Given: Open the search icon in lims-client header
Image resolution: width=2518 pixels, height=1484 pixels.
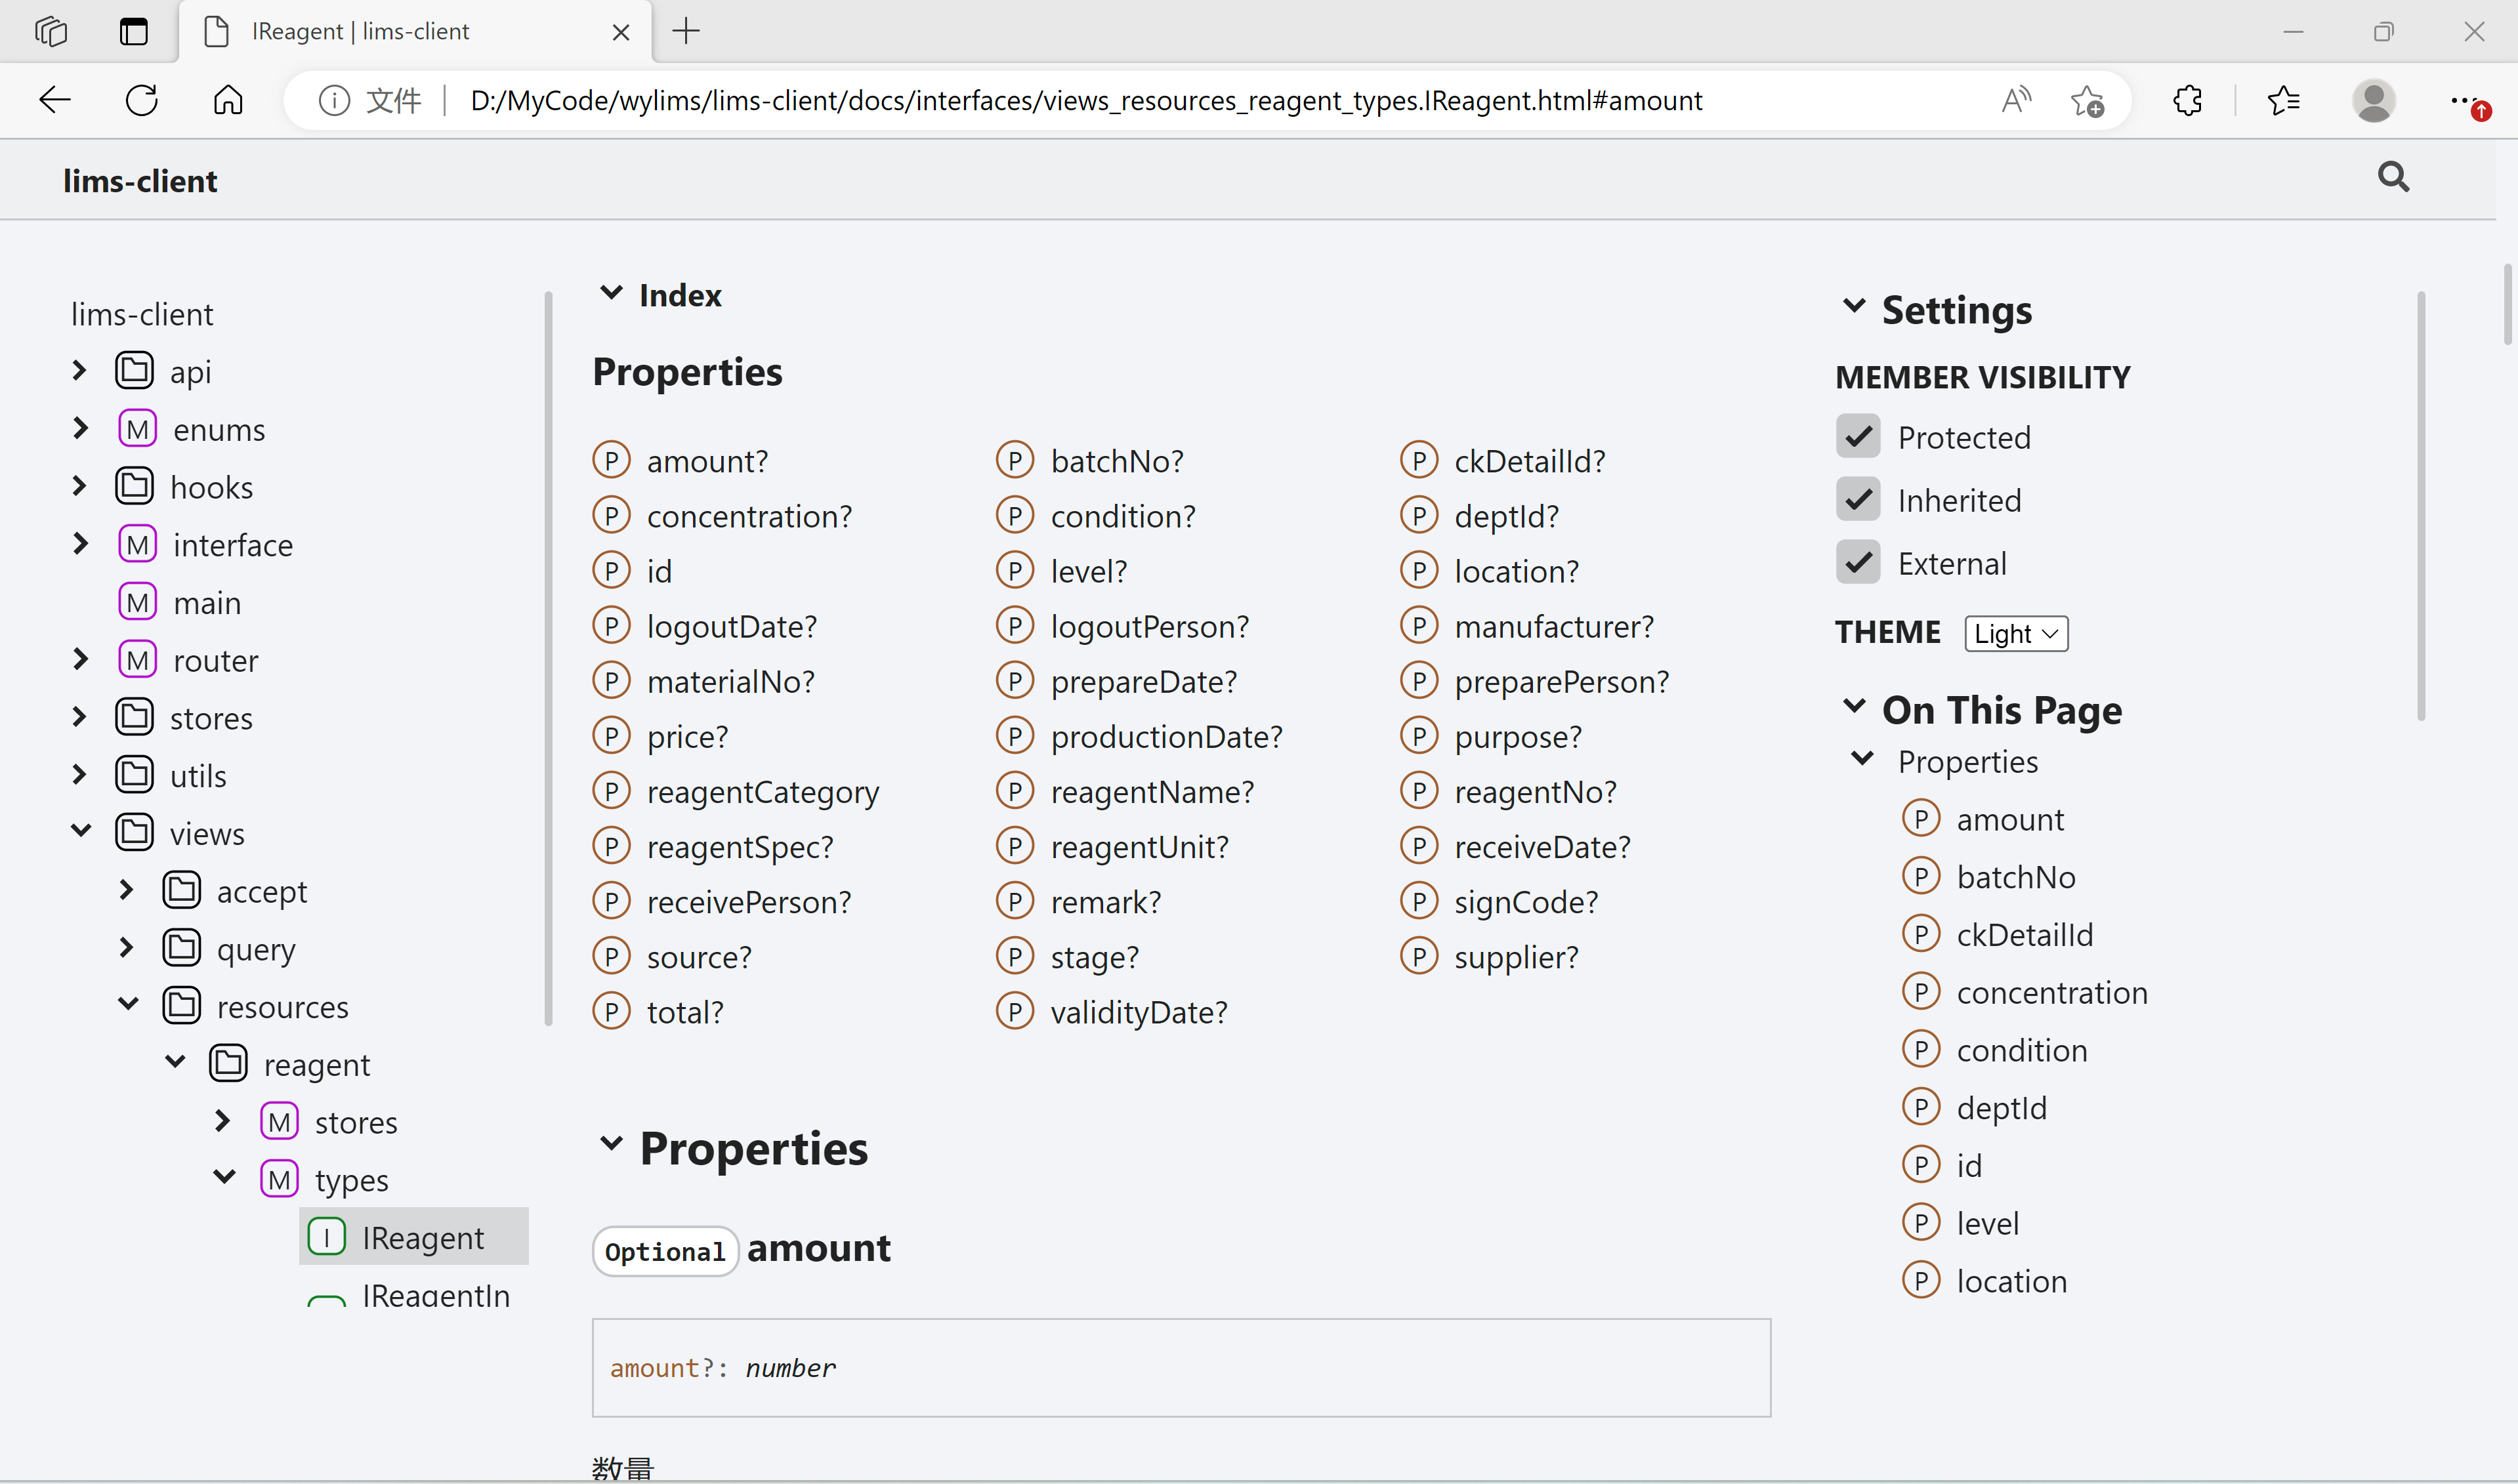Looking at the screenshot, I should click(x=2392, y=178).
